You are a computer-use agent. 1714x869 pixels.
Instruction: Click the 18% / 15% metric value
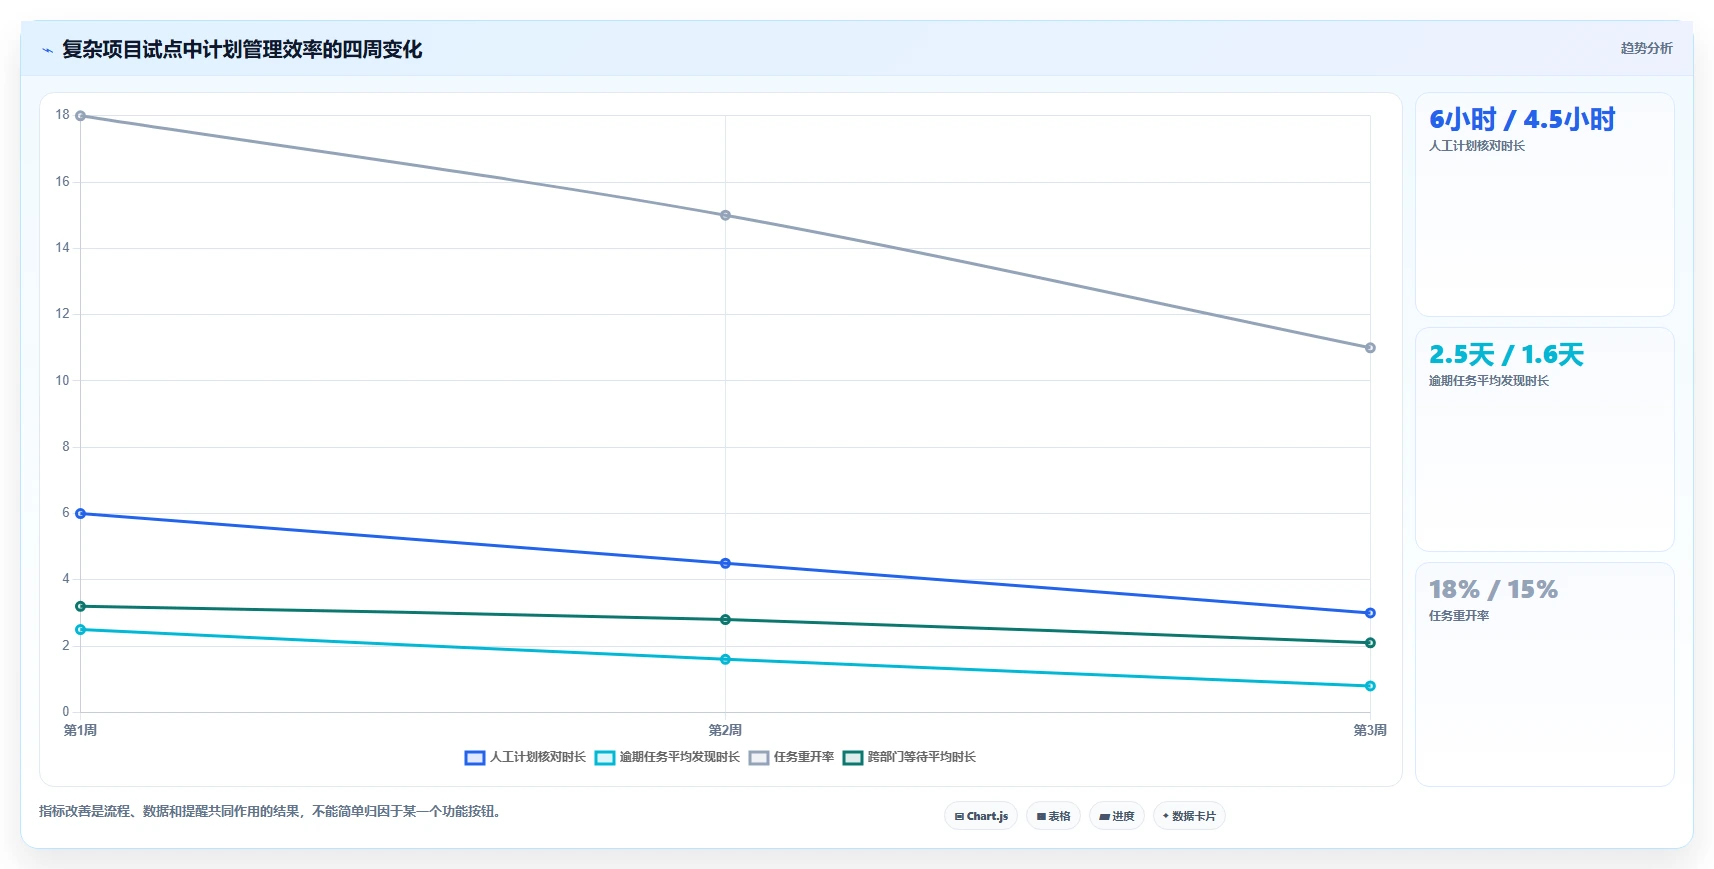tap(1493, 590)
